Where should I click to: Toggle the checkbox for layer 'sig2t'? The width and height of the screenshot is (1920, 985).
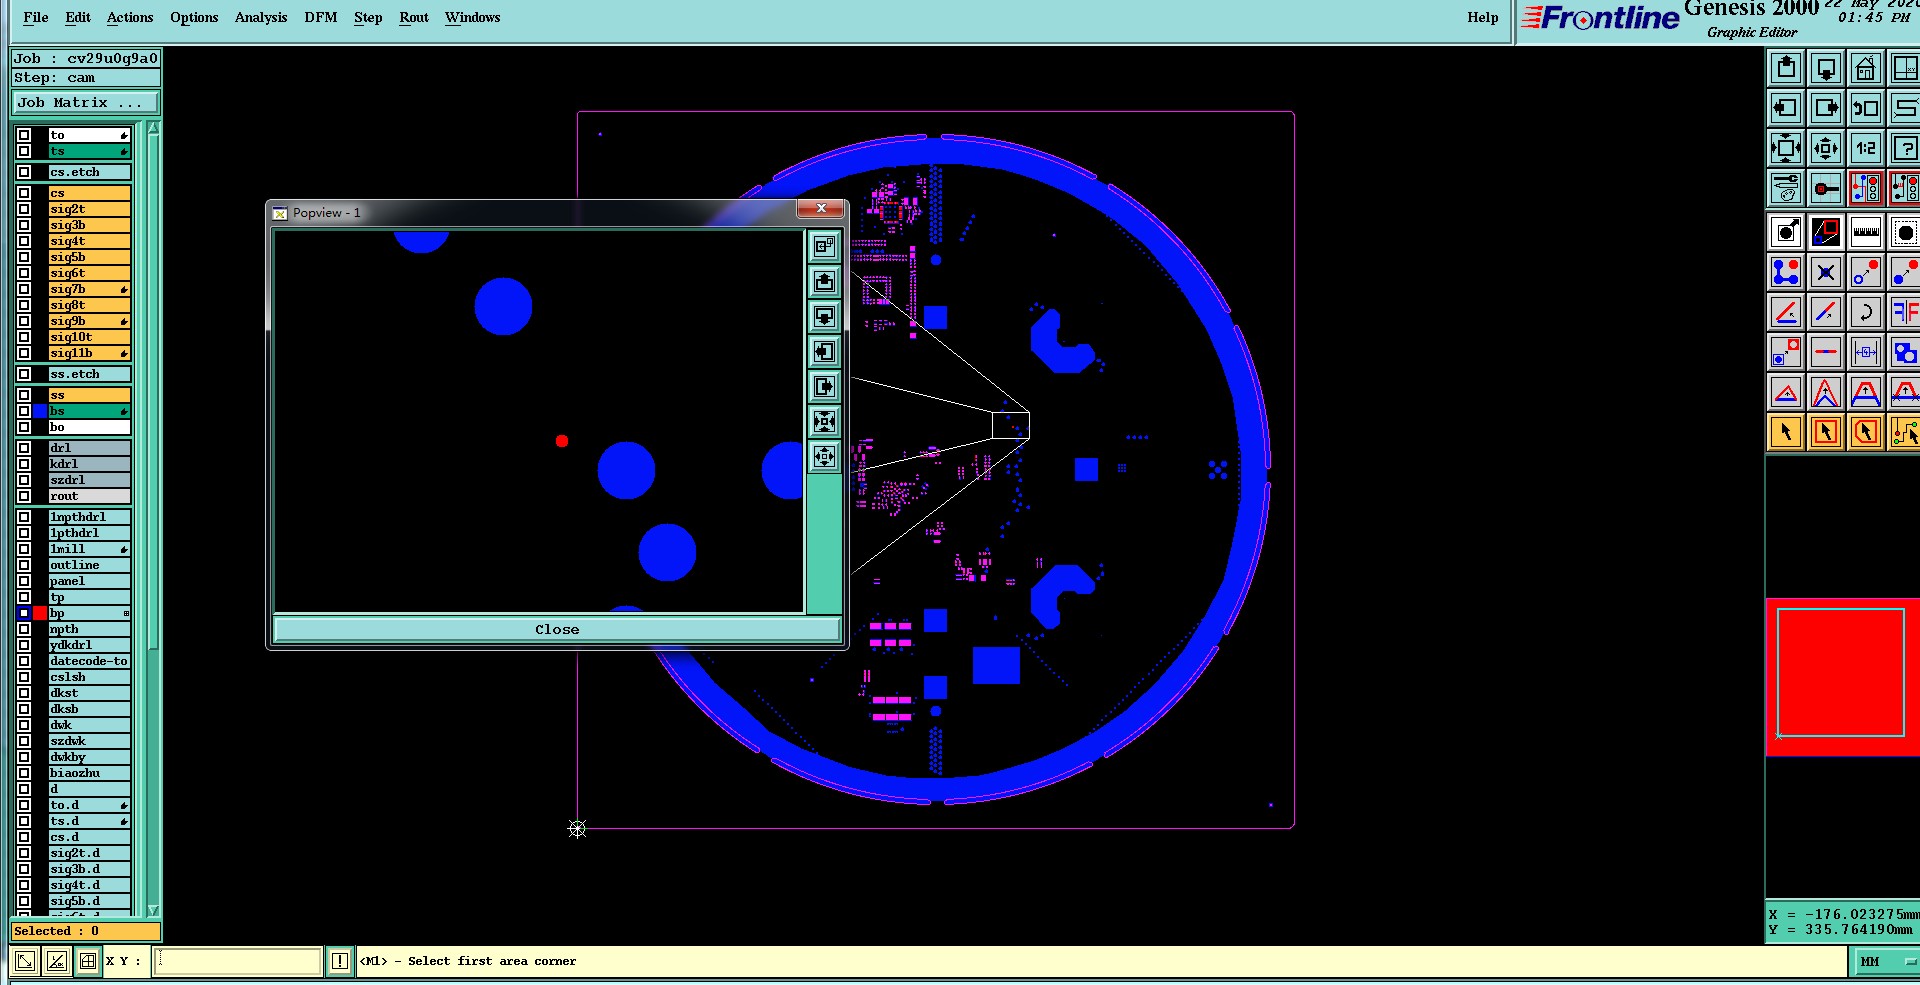tap(24, 209)
